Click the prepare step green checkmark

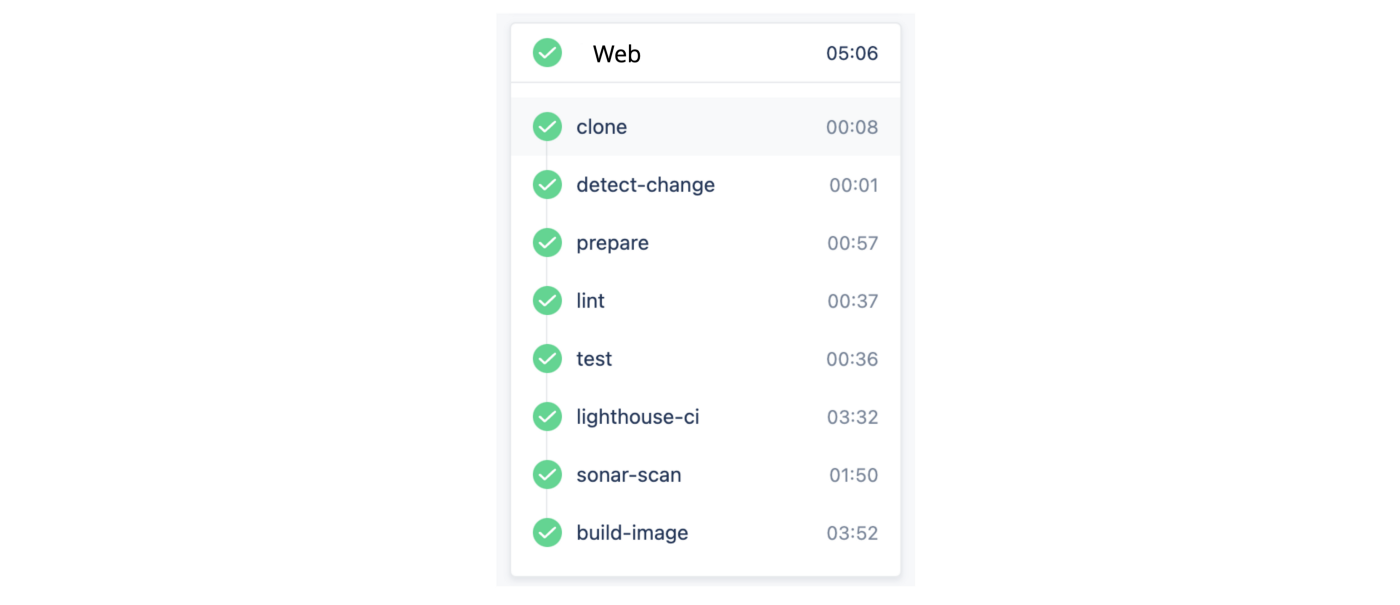(547, 243)
